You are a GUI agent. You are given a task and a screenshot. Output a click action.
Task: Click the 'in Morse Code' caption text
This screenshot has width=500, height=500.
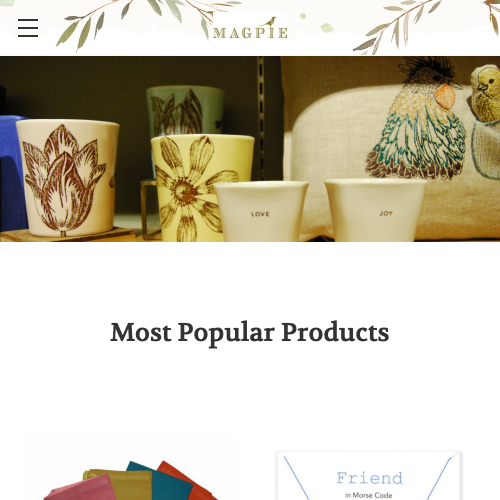point(368,495)
